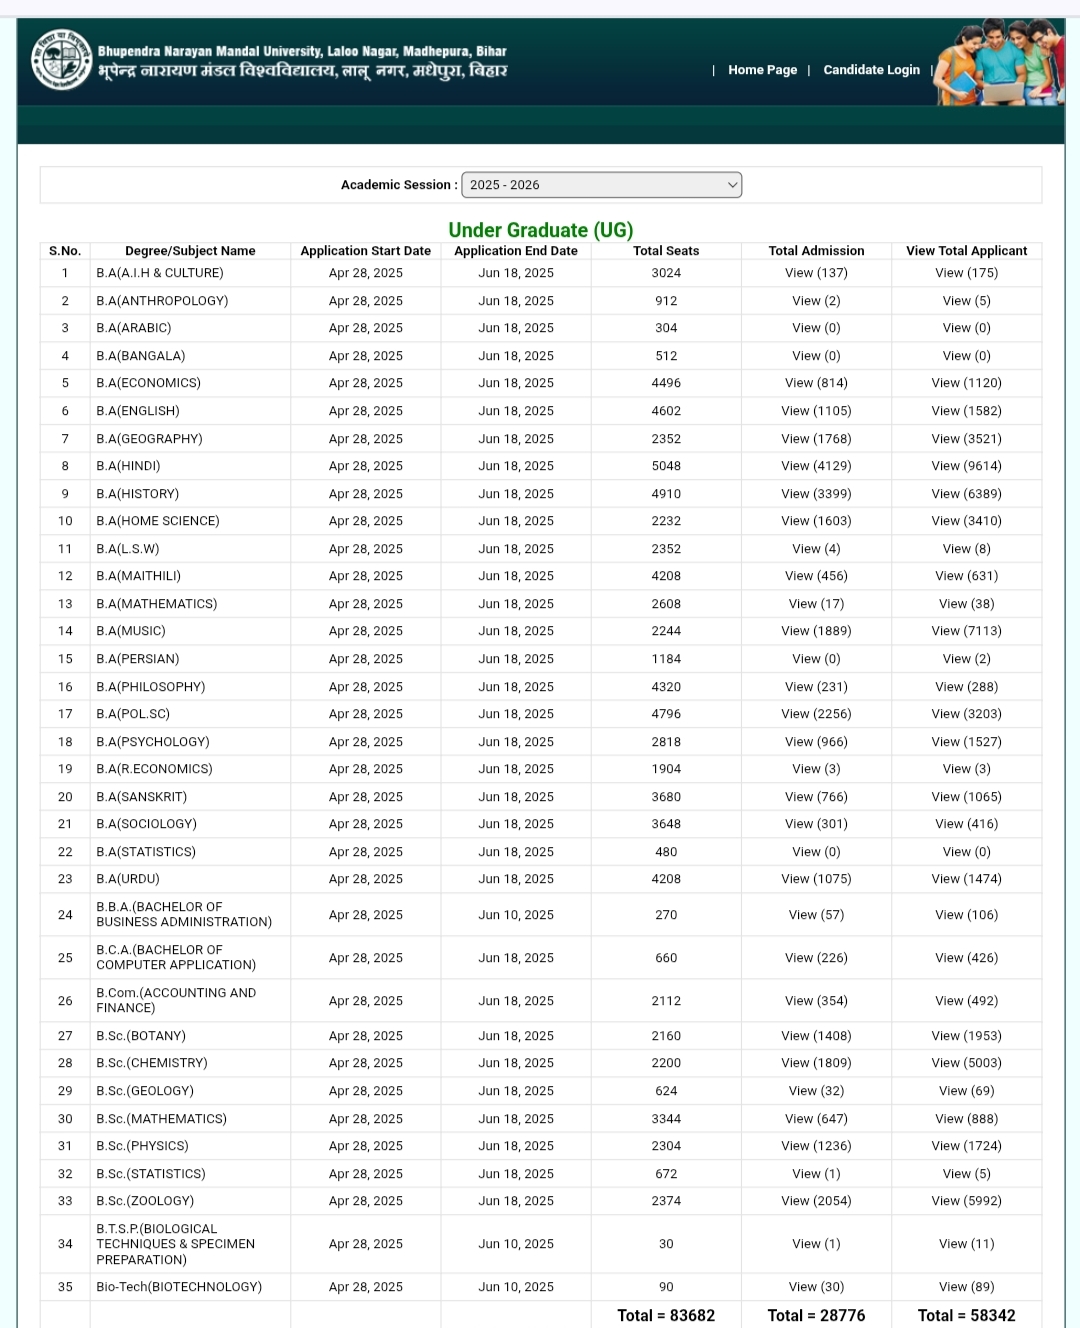
Task: Click View (814) admission for B.A(ECONOMICS)
Action: (x=816, y=383)
